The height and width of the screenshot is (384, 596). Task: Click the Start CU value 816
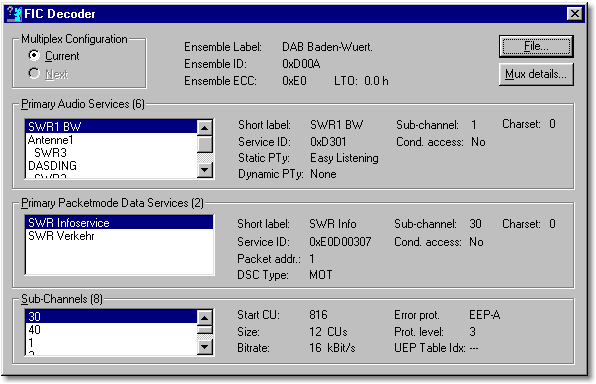point(318,315)
